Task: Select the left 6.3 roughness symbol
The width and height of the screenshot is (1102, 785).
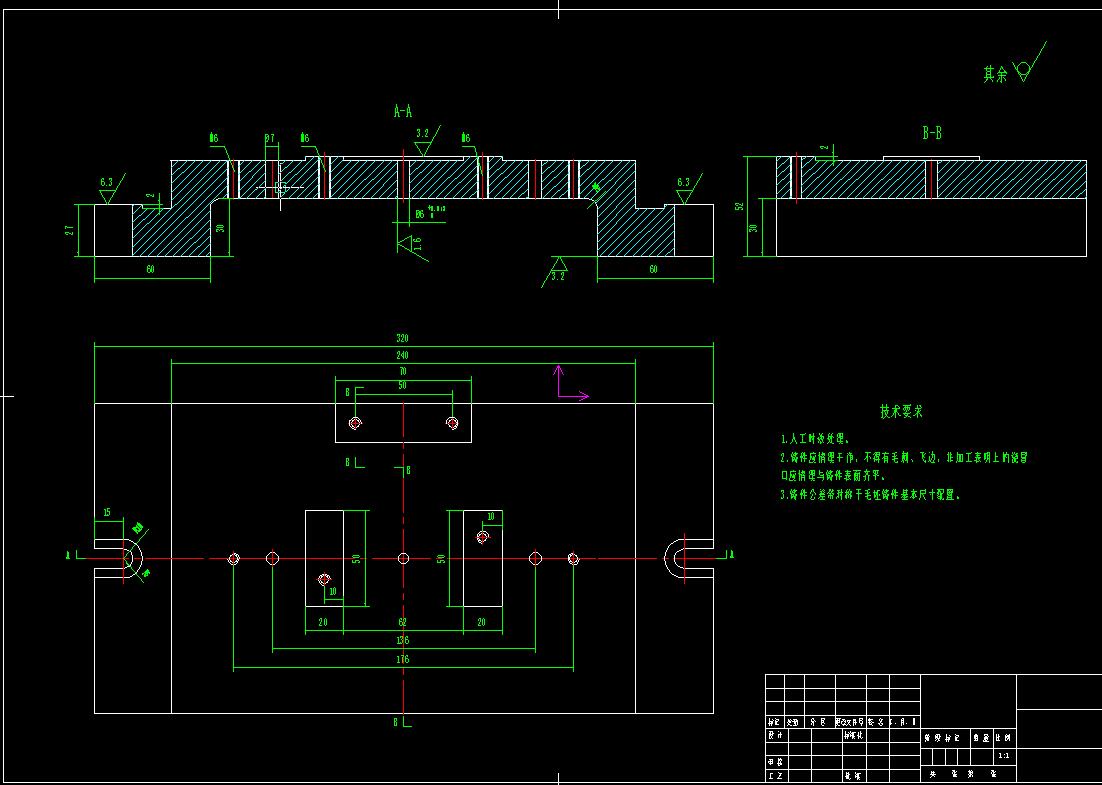Action: pos(110,188)
